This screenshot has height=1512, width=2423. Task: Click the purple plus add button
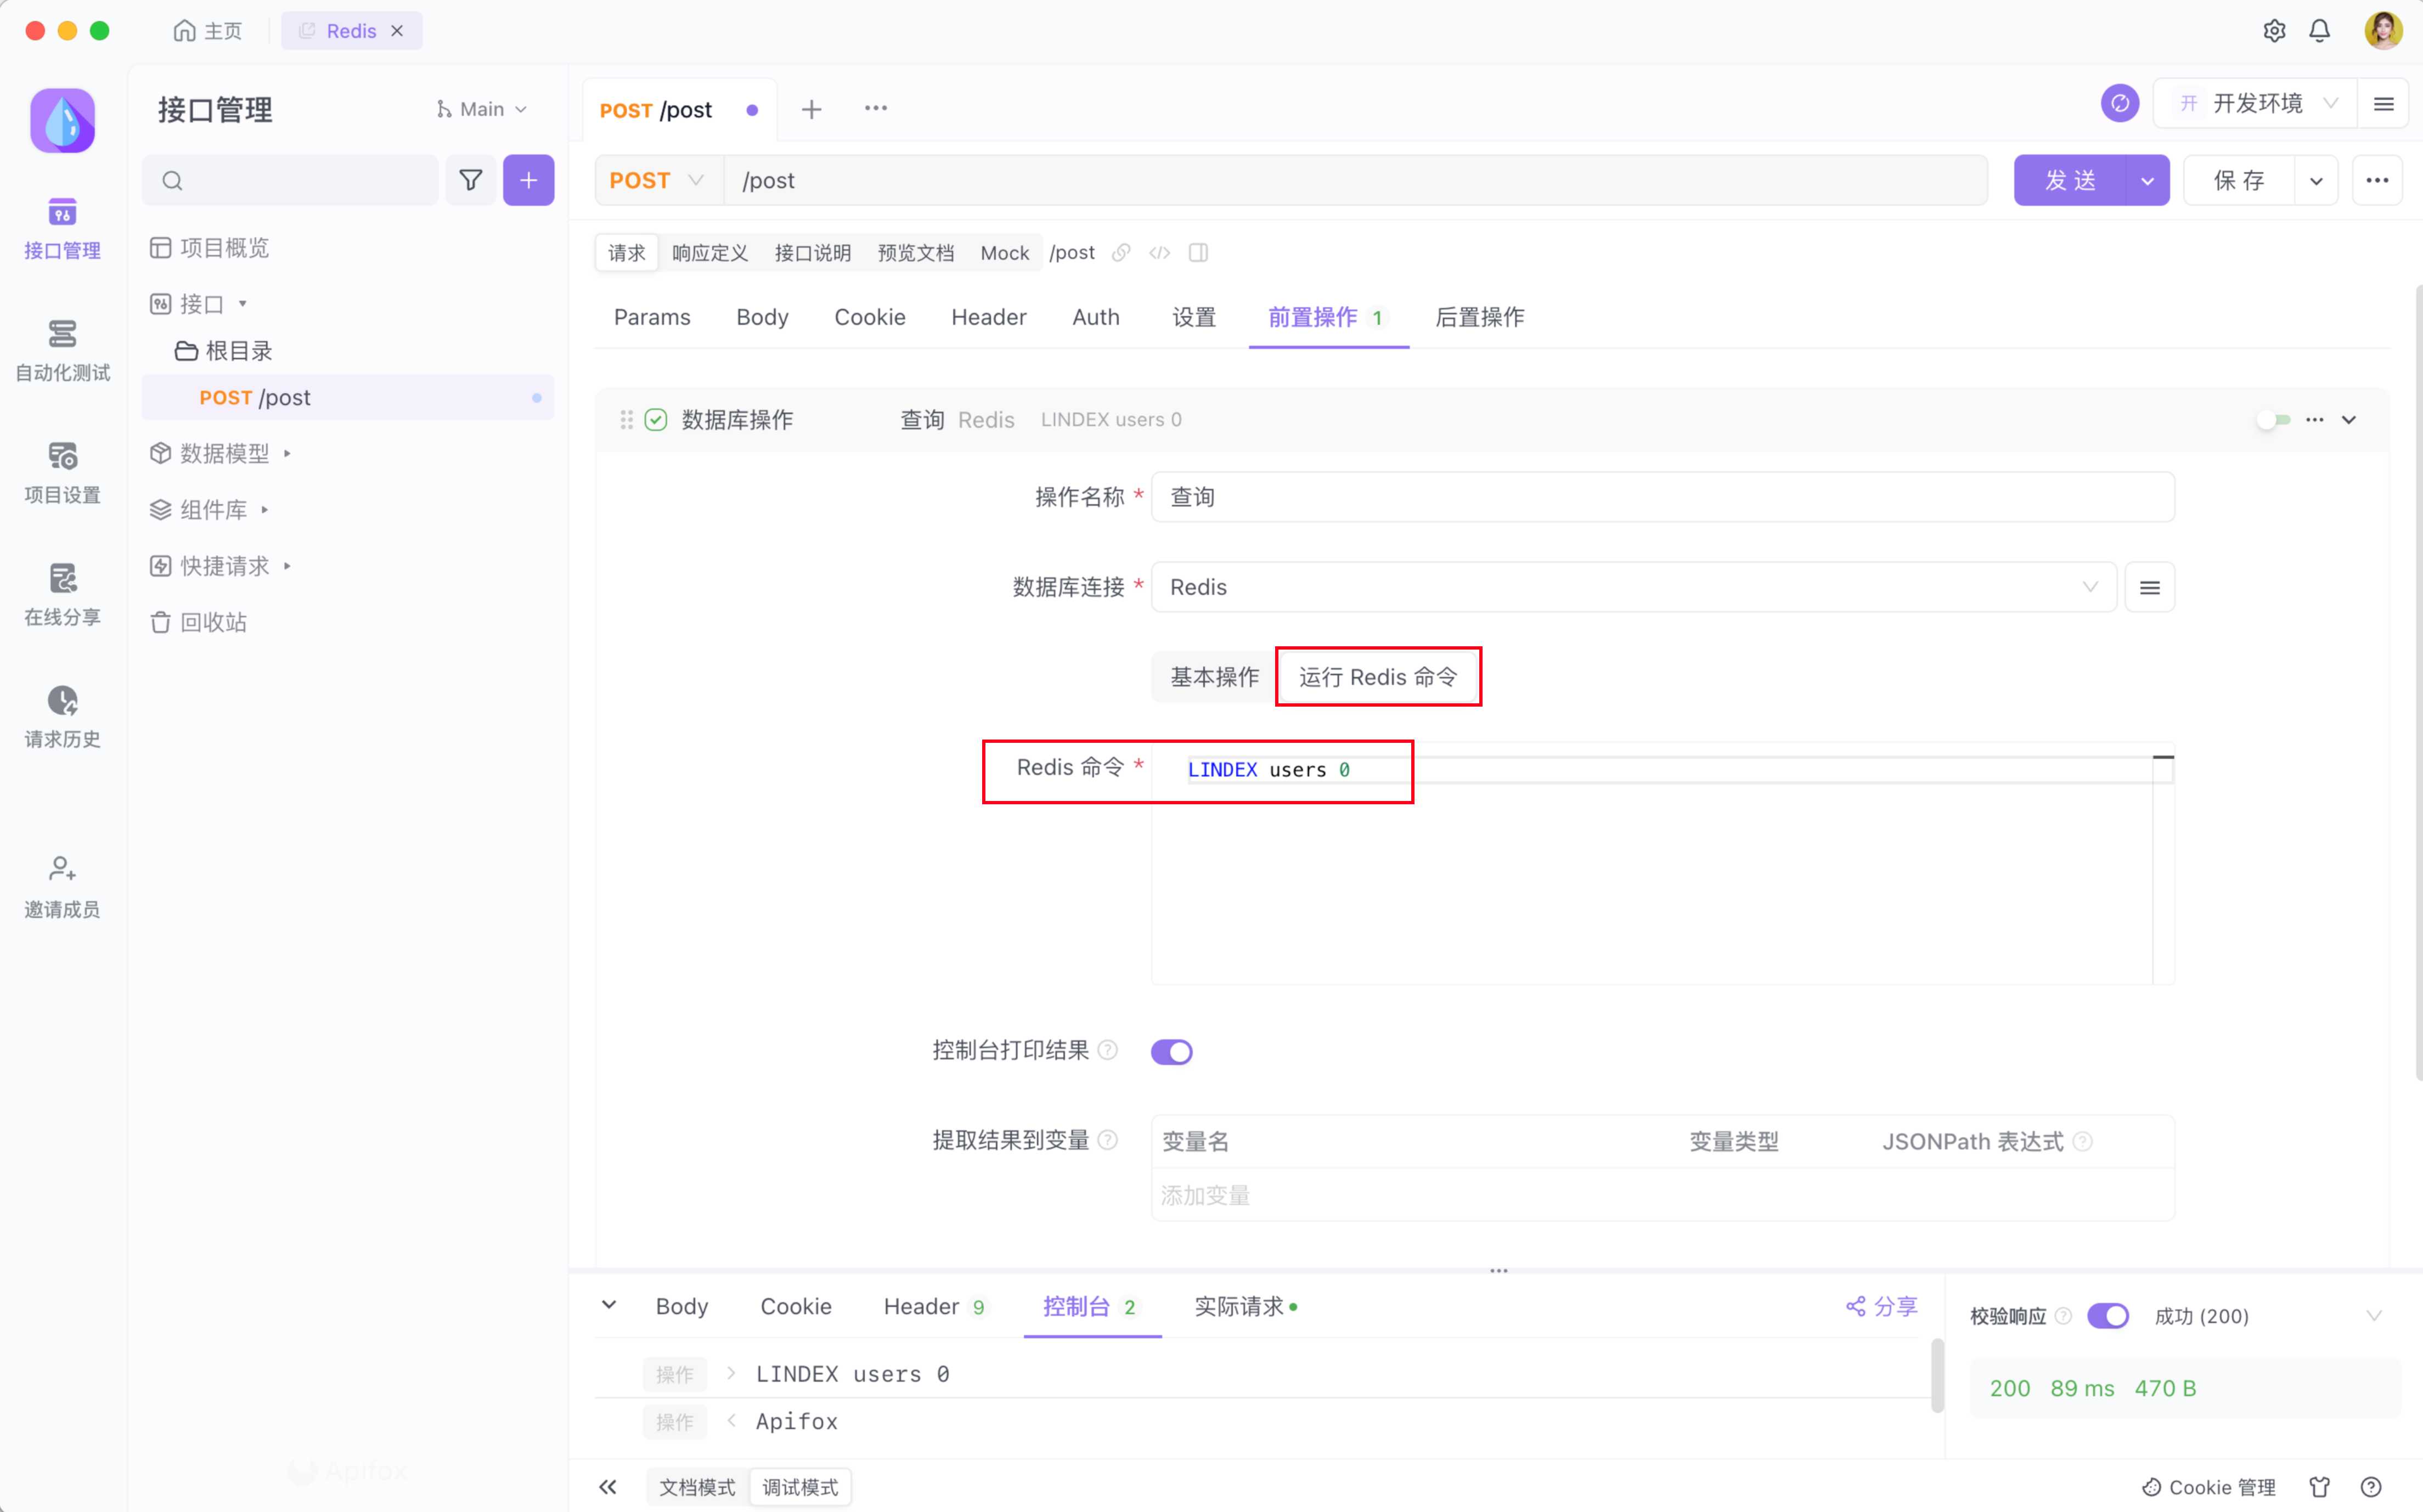[x=528, y=180]
